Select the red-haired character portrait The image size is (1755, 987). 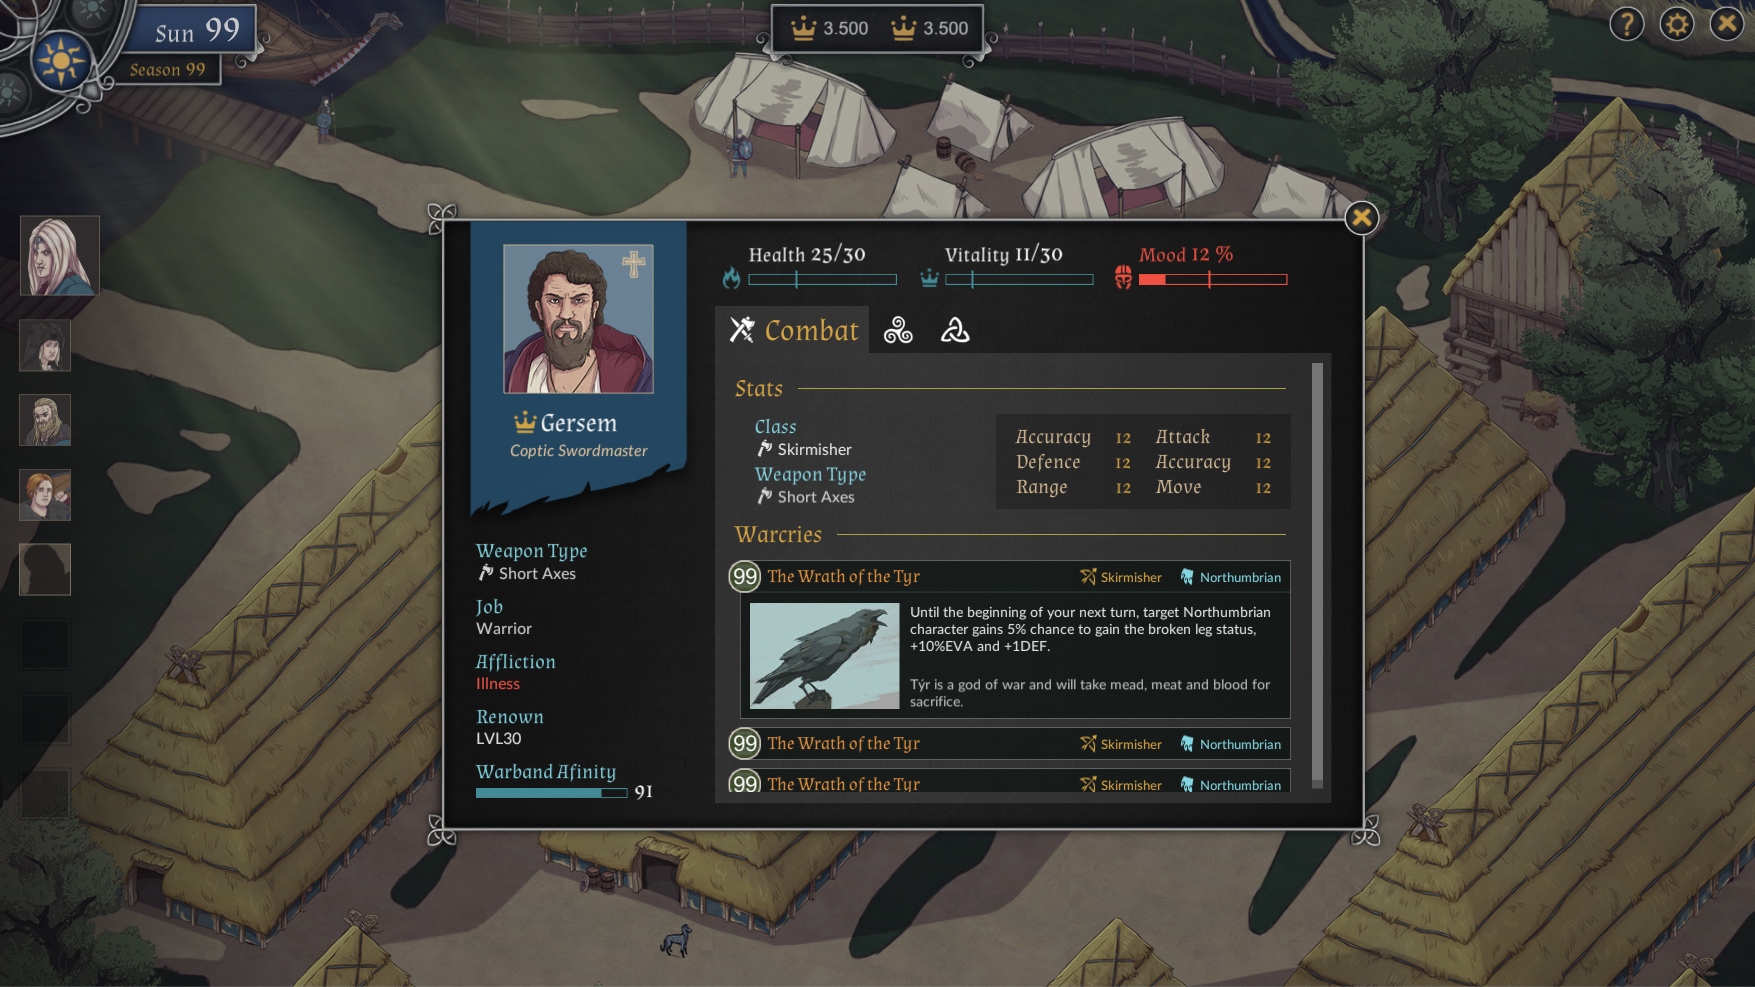click(45, 495)
